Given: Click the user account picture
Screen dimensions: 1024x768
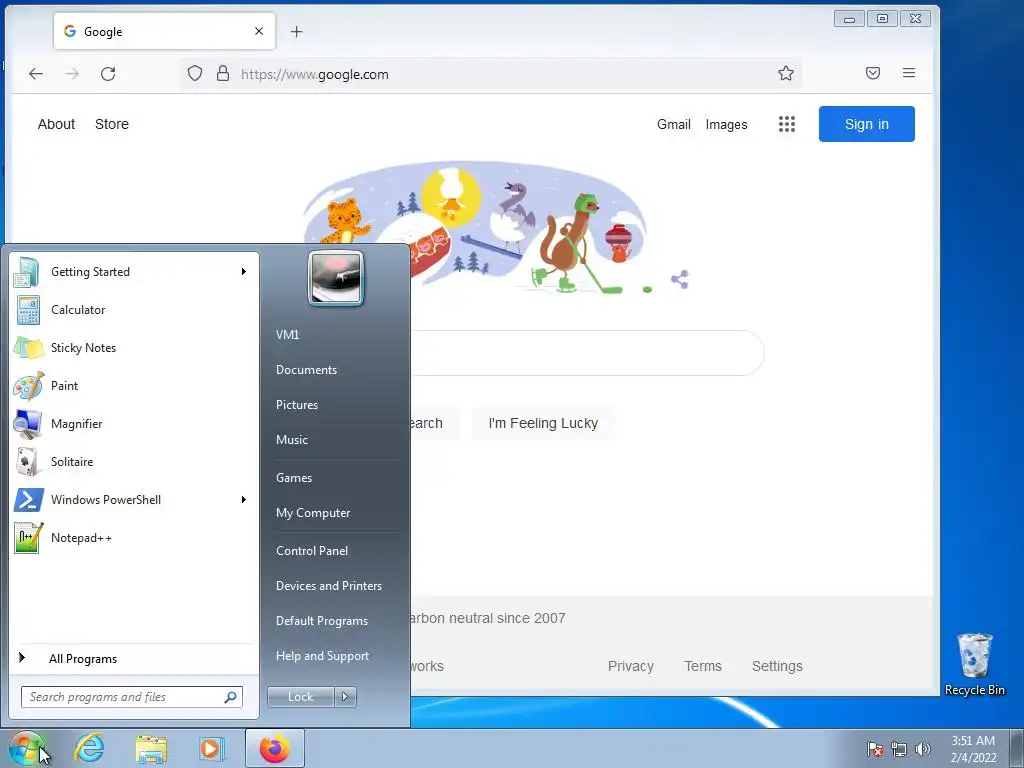Looking at the screenshot, I should (336, 278).
